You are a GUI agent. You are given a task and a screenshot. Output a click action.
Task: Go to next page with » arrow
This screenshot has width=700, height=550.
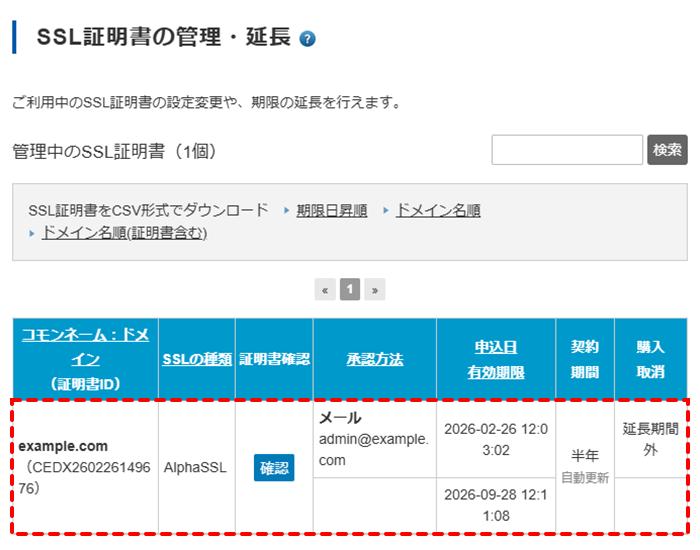coord(375,290)
